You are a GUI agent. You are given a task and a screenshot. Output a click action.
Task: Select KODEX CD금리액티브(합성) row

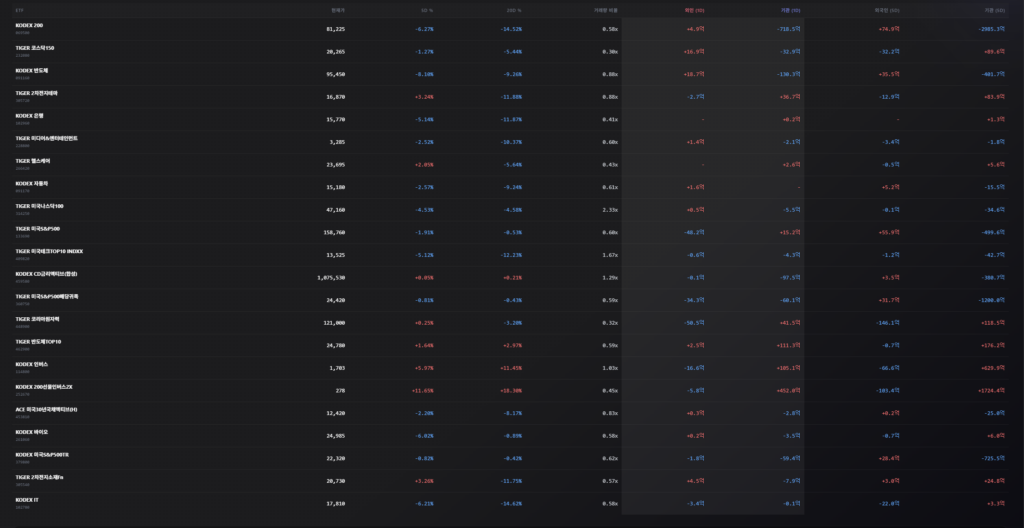46,274
